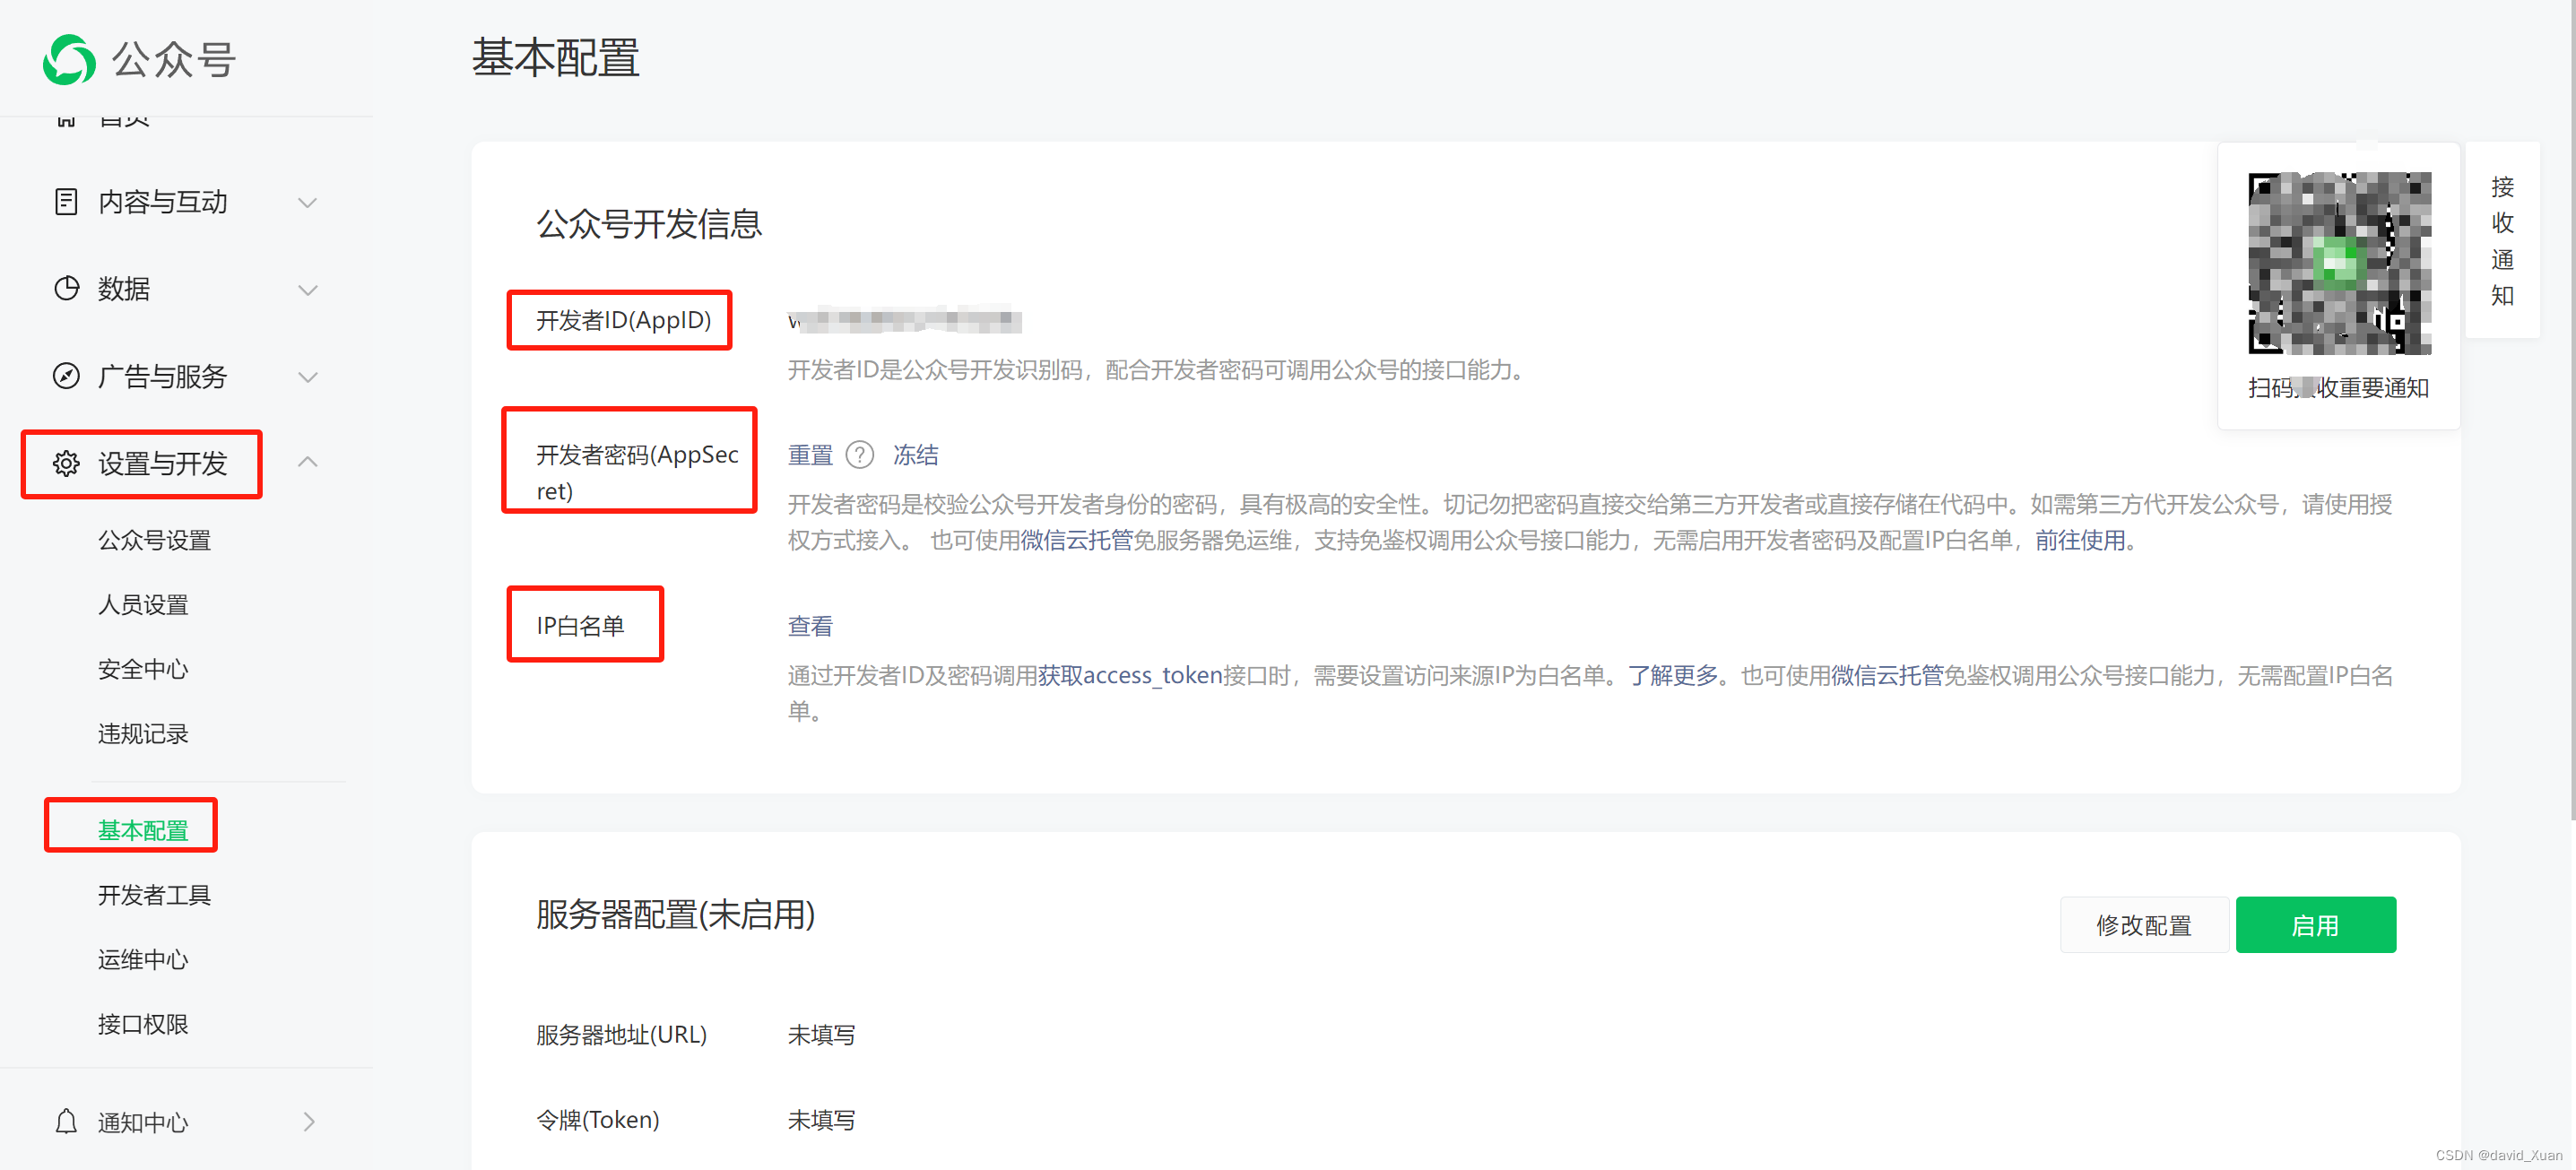Select the 数据 pie chart icon

click(x=65, y=289)
